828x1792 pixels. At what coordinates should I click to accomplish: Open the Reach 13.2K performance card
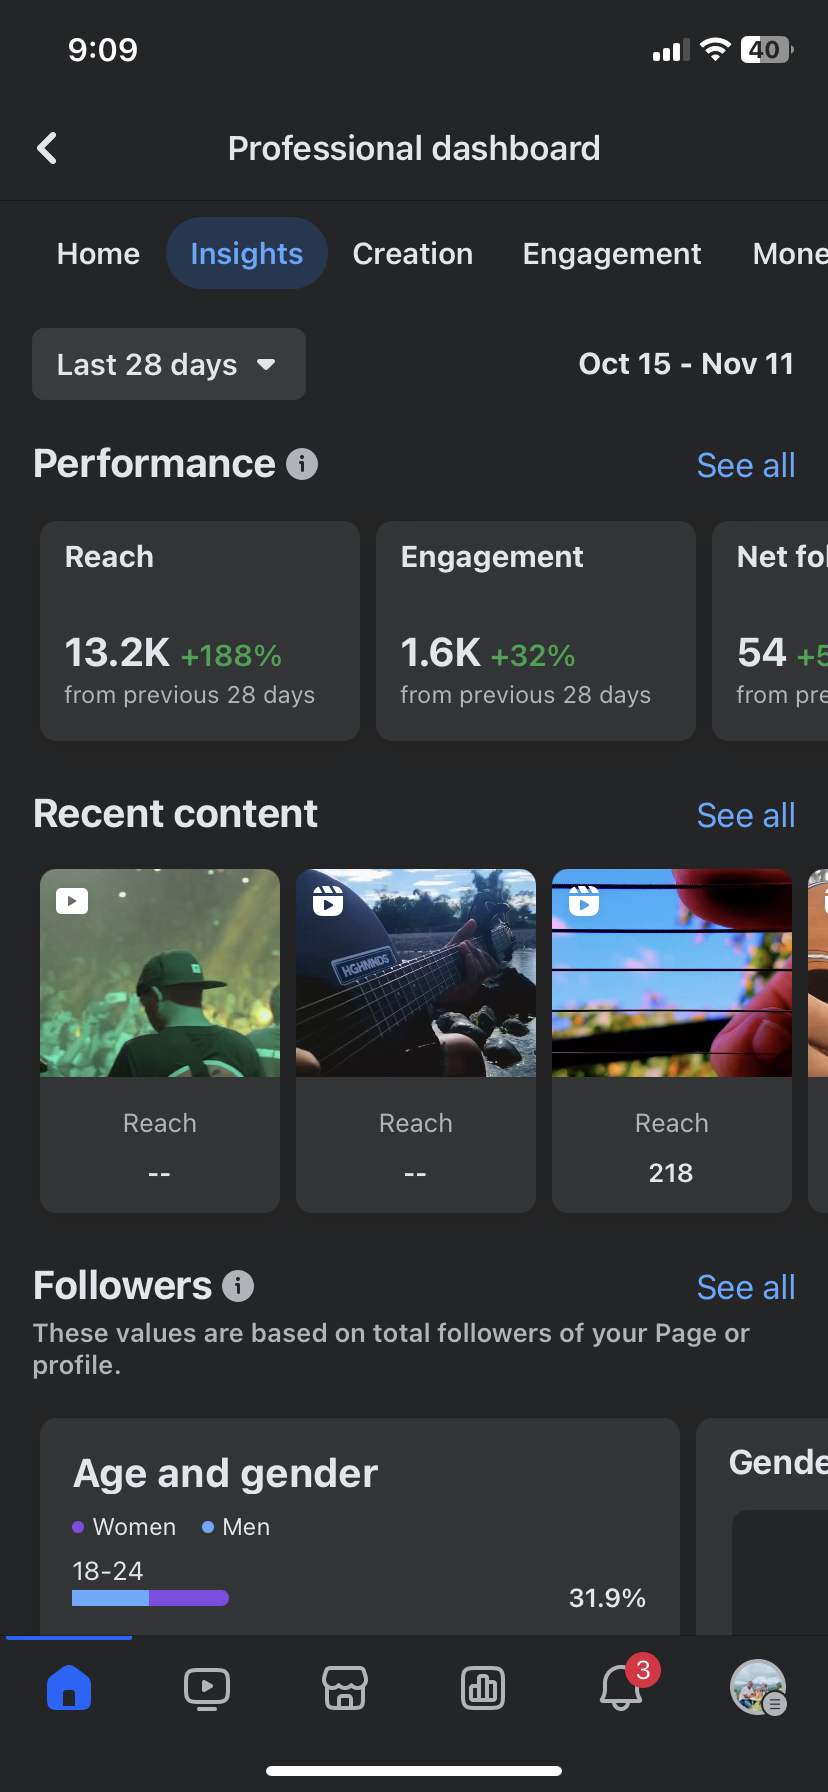click(200, 631)
